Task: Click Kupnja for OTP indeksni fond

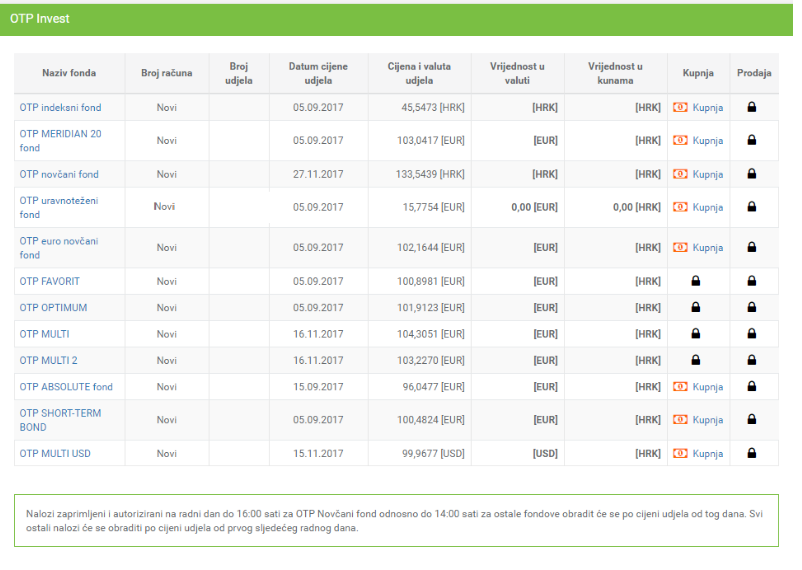Action: point(708,107)
